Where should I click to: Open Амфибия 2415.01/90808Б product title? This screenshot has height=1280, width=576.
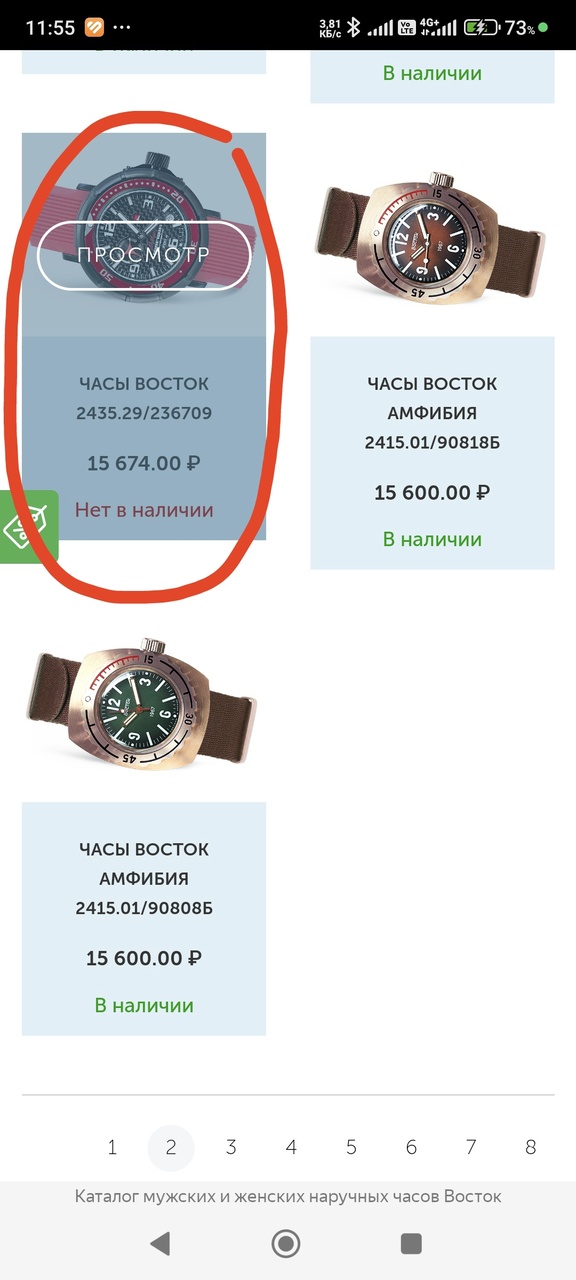[x=144, y=879]
